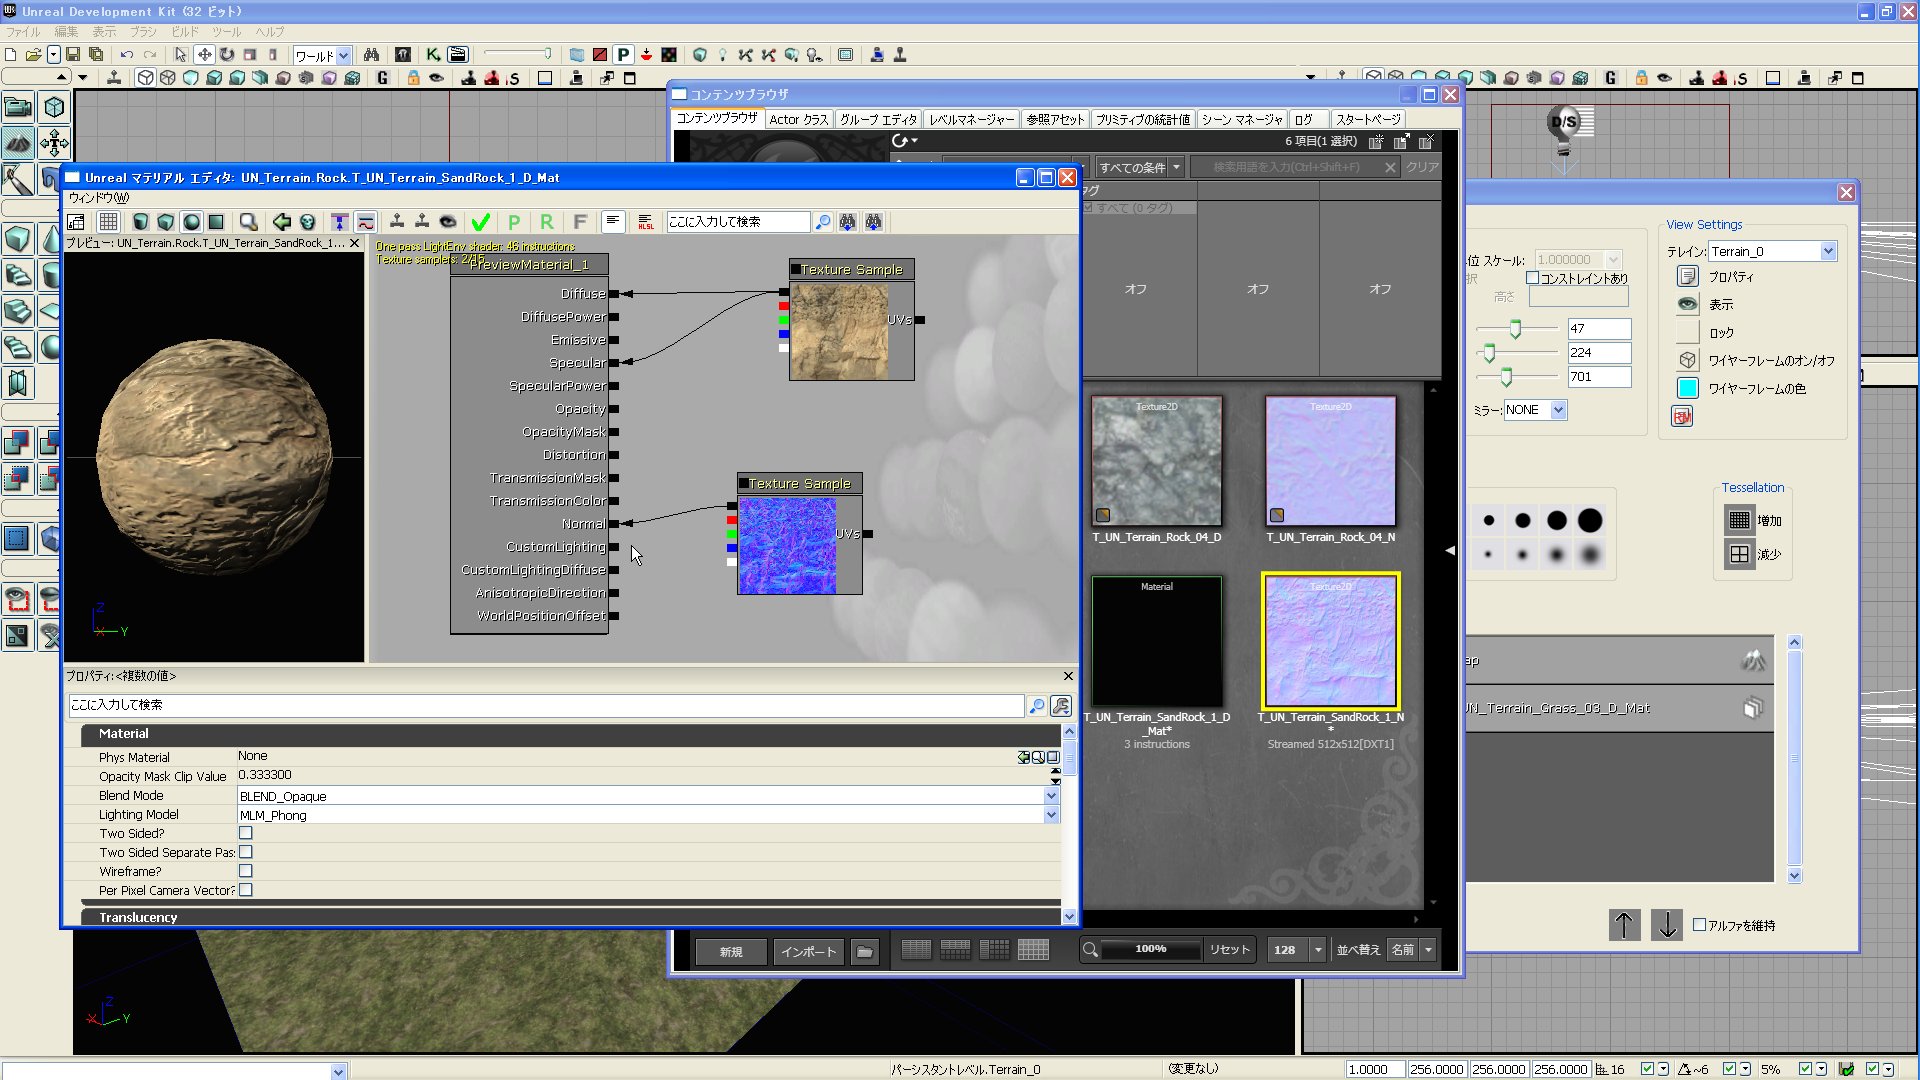Check the alpha preserve checkbox
1920x1080 pixels.
(x=1699, y=925)
